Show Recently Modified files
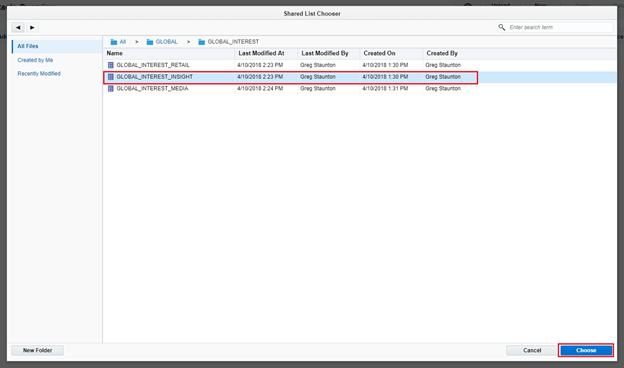 tap(39, 74)
